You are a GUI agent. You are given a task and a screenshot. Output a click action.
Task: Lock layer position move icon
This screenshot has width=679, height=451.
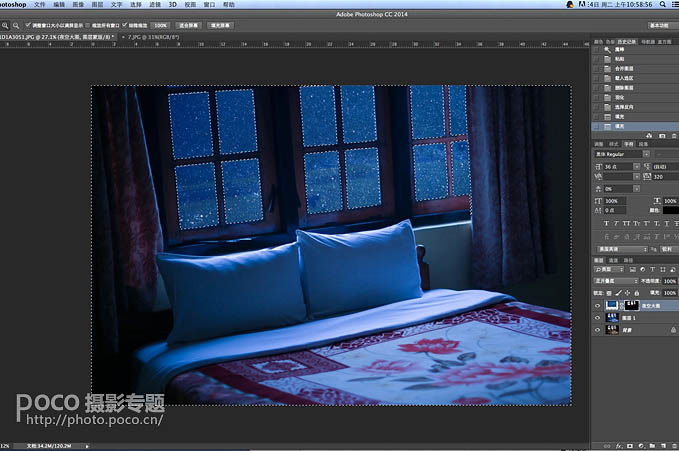(627, 293)
